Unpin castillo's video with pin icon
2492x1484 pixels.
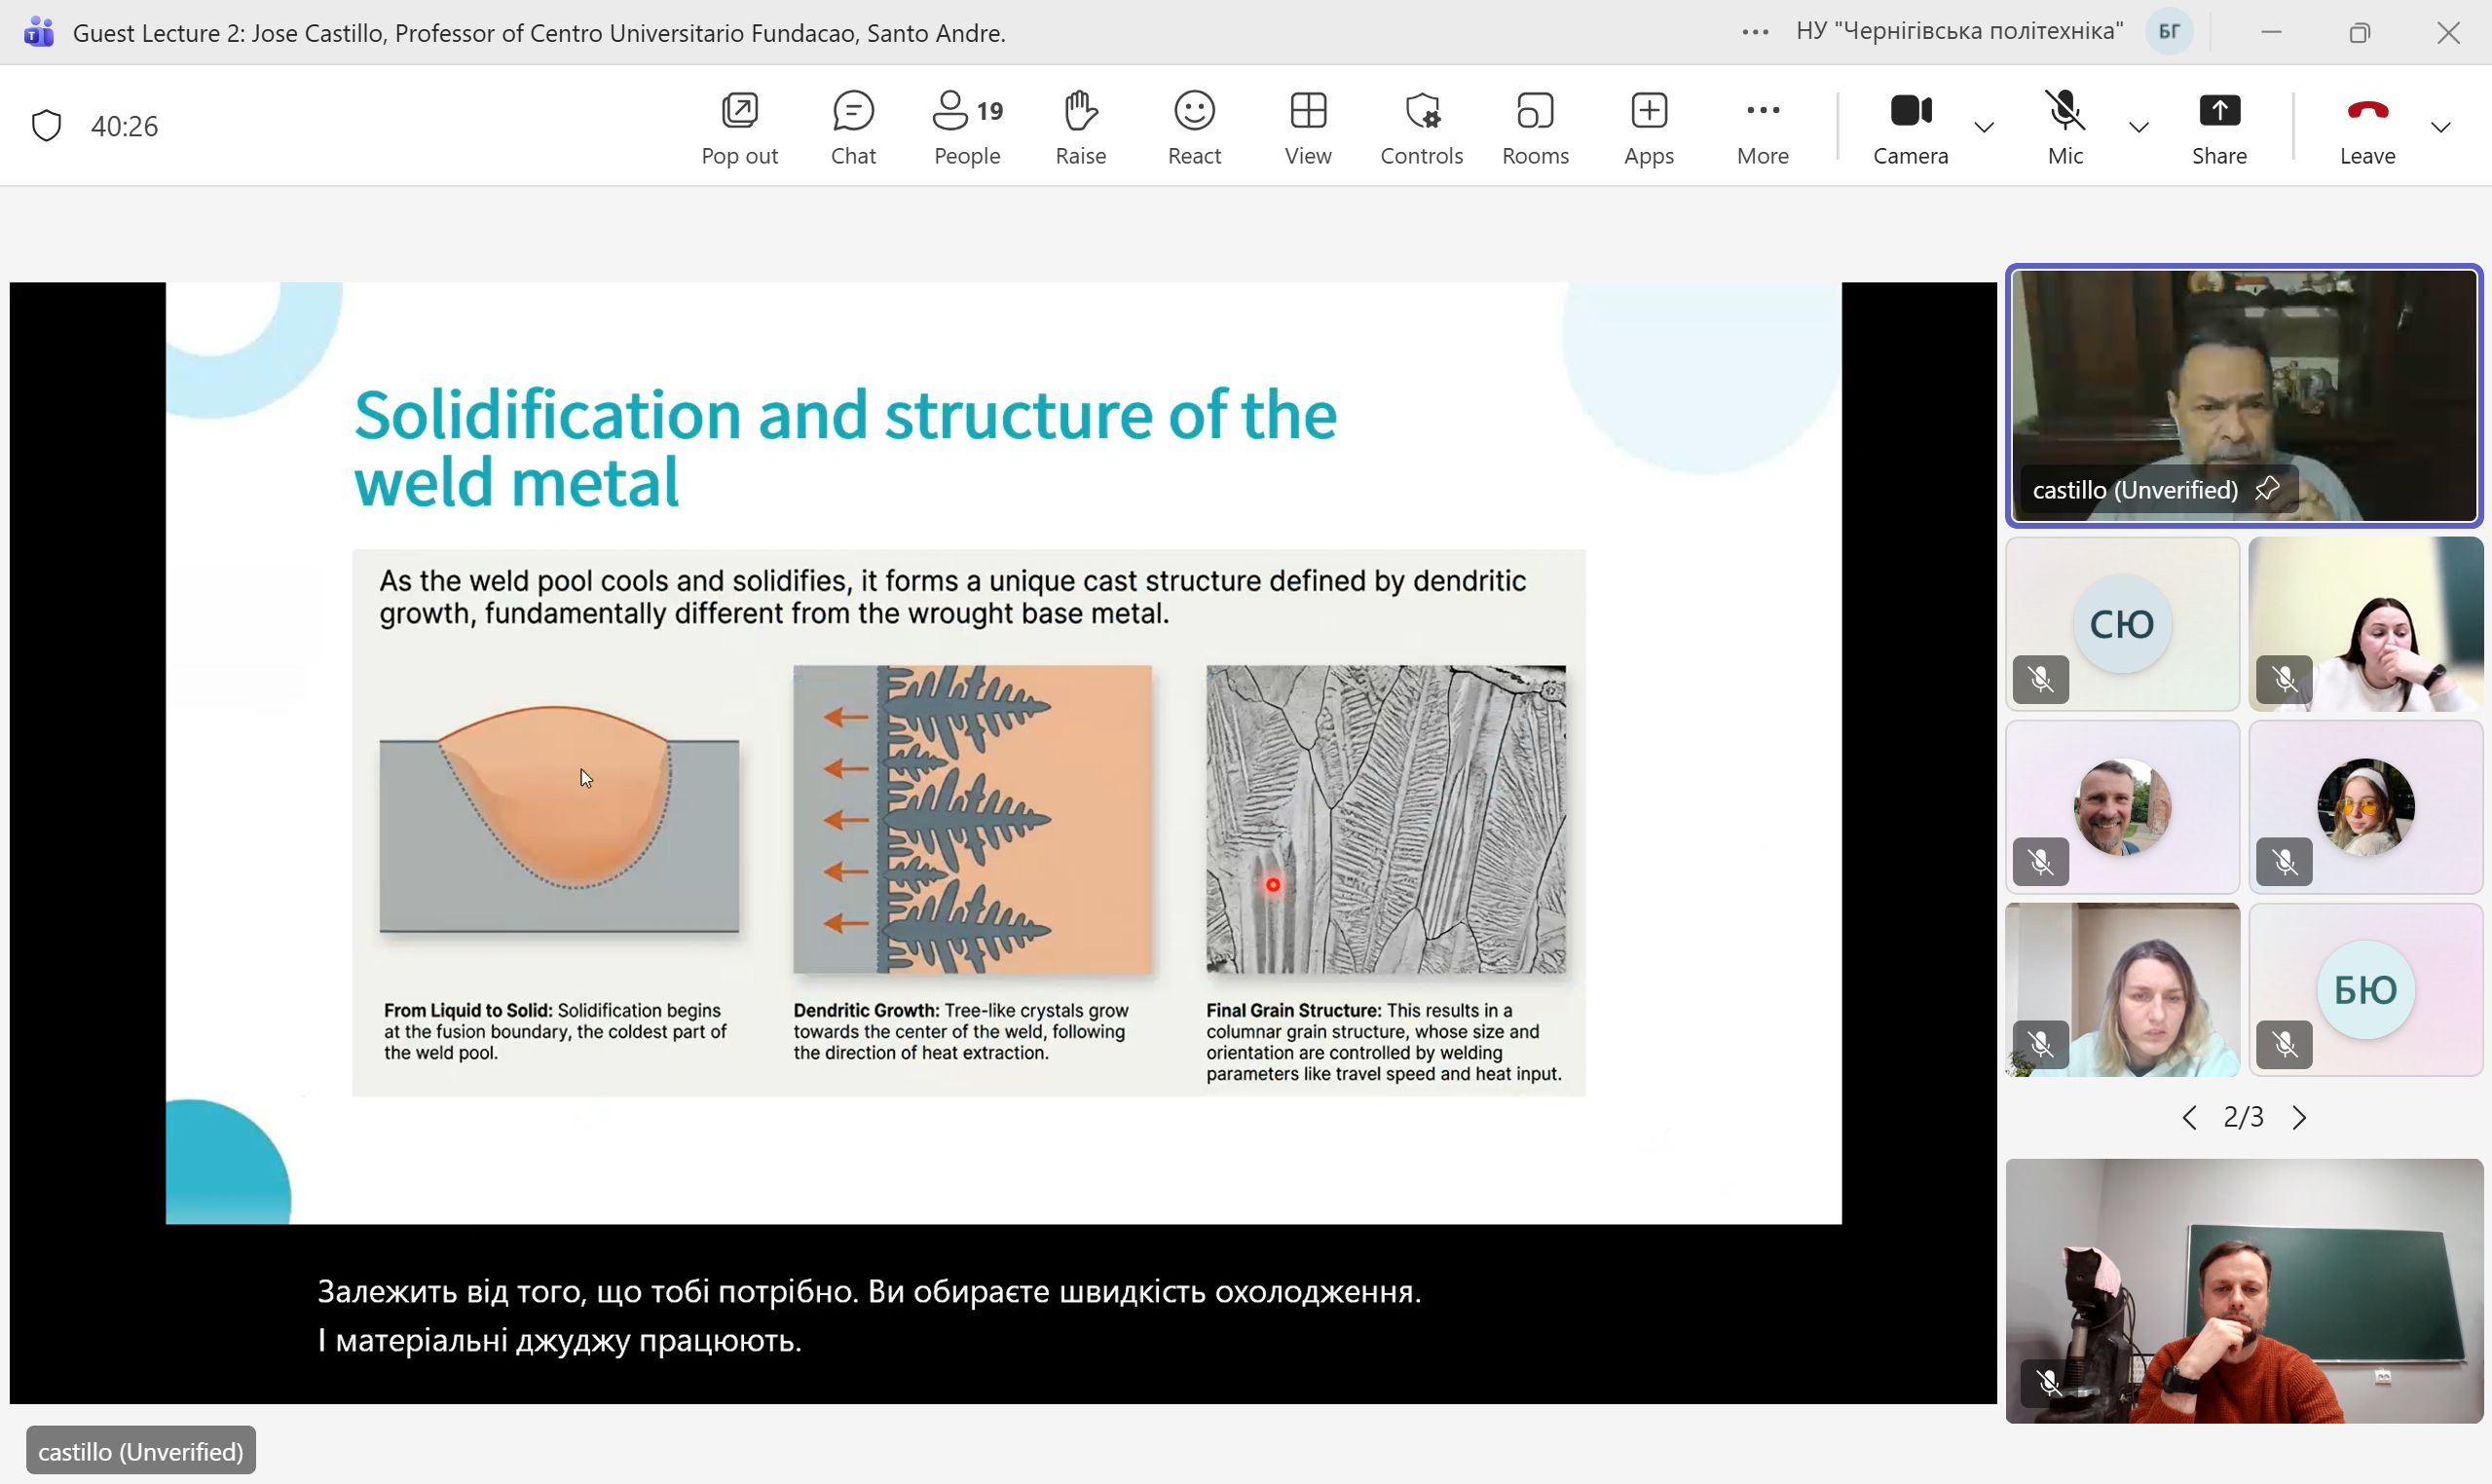point(2267,489)
